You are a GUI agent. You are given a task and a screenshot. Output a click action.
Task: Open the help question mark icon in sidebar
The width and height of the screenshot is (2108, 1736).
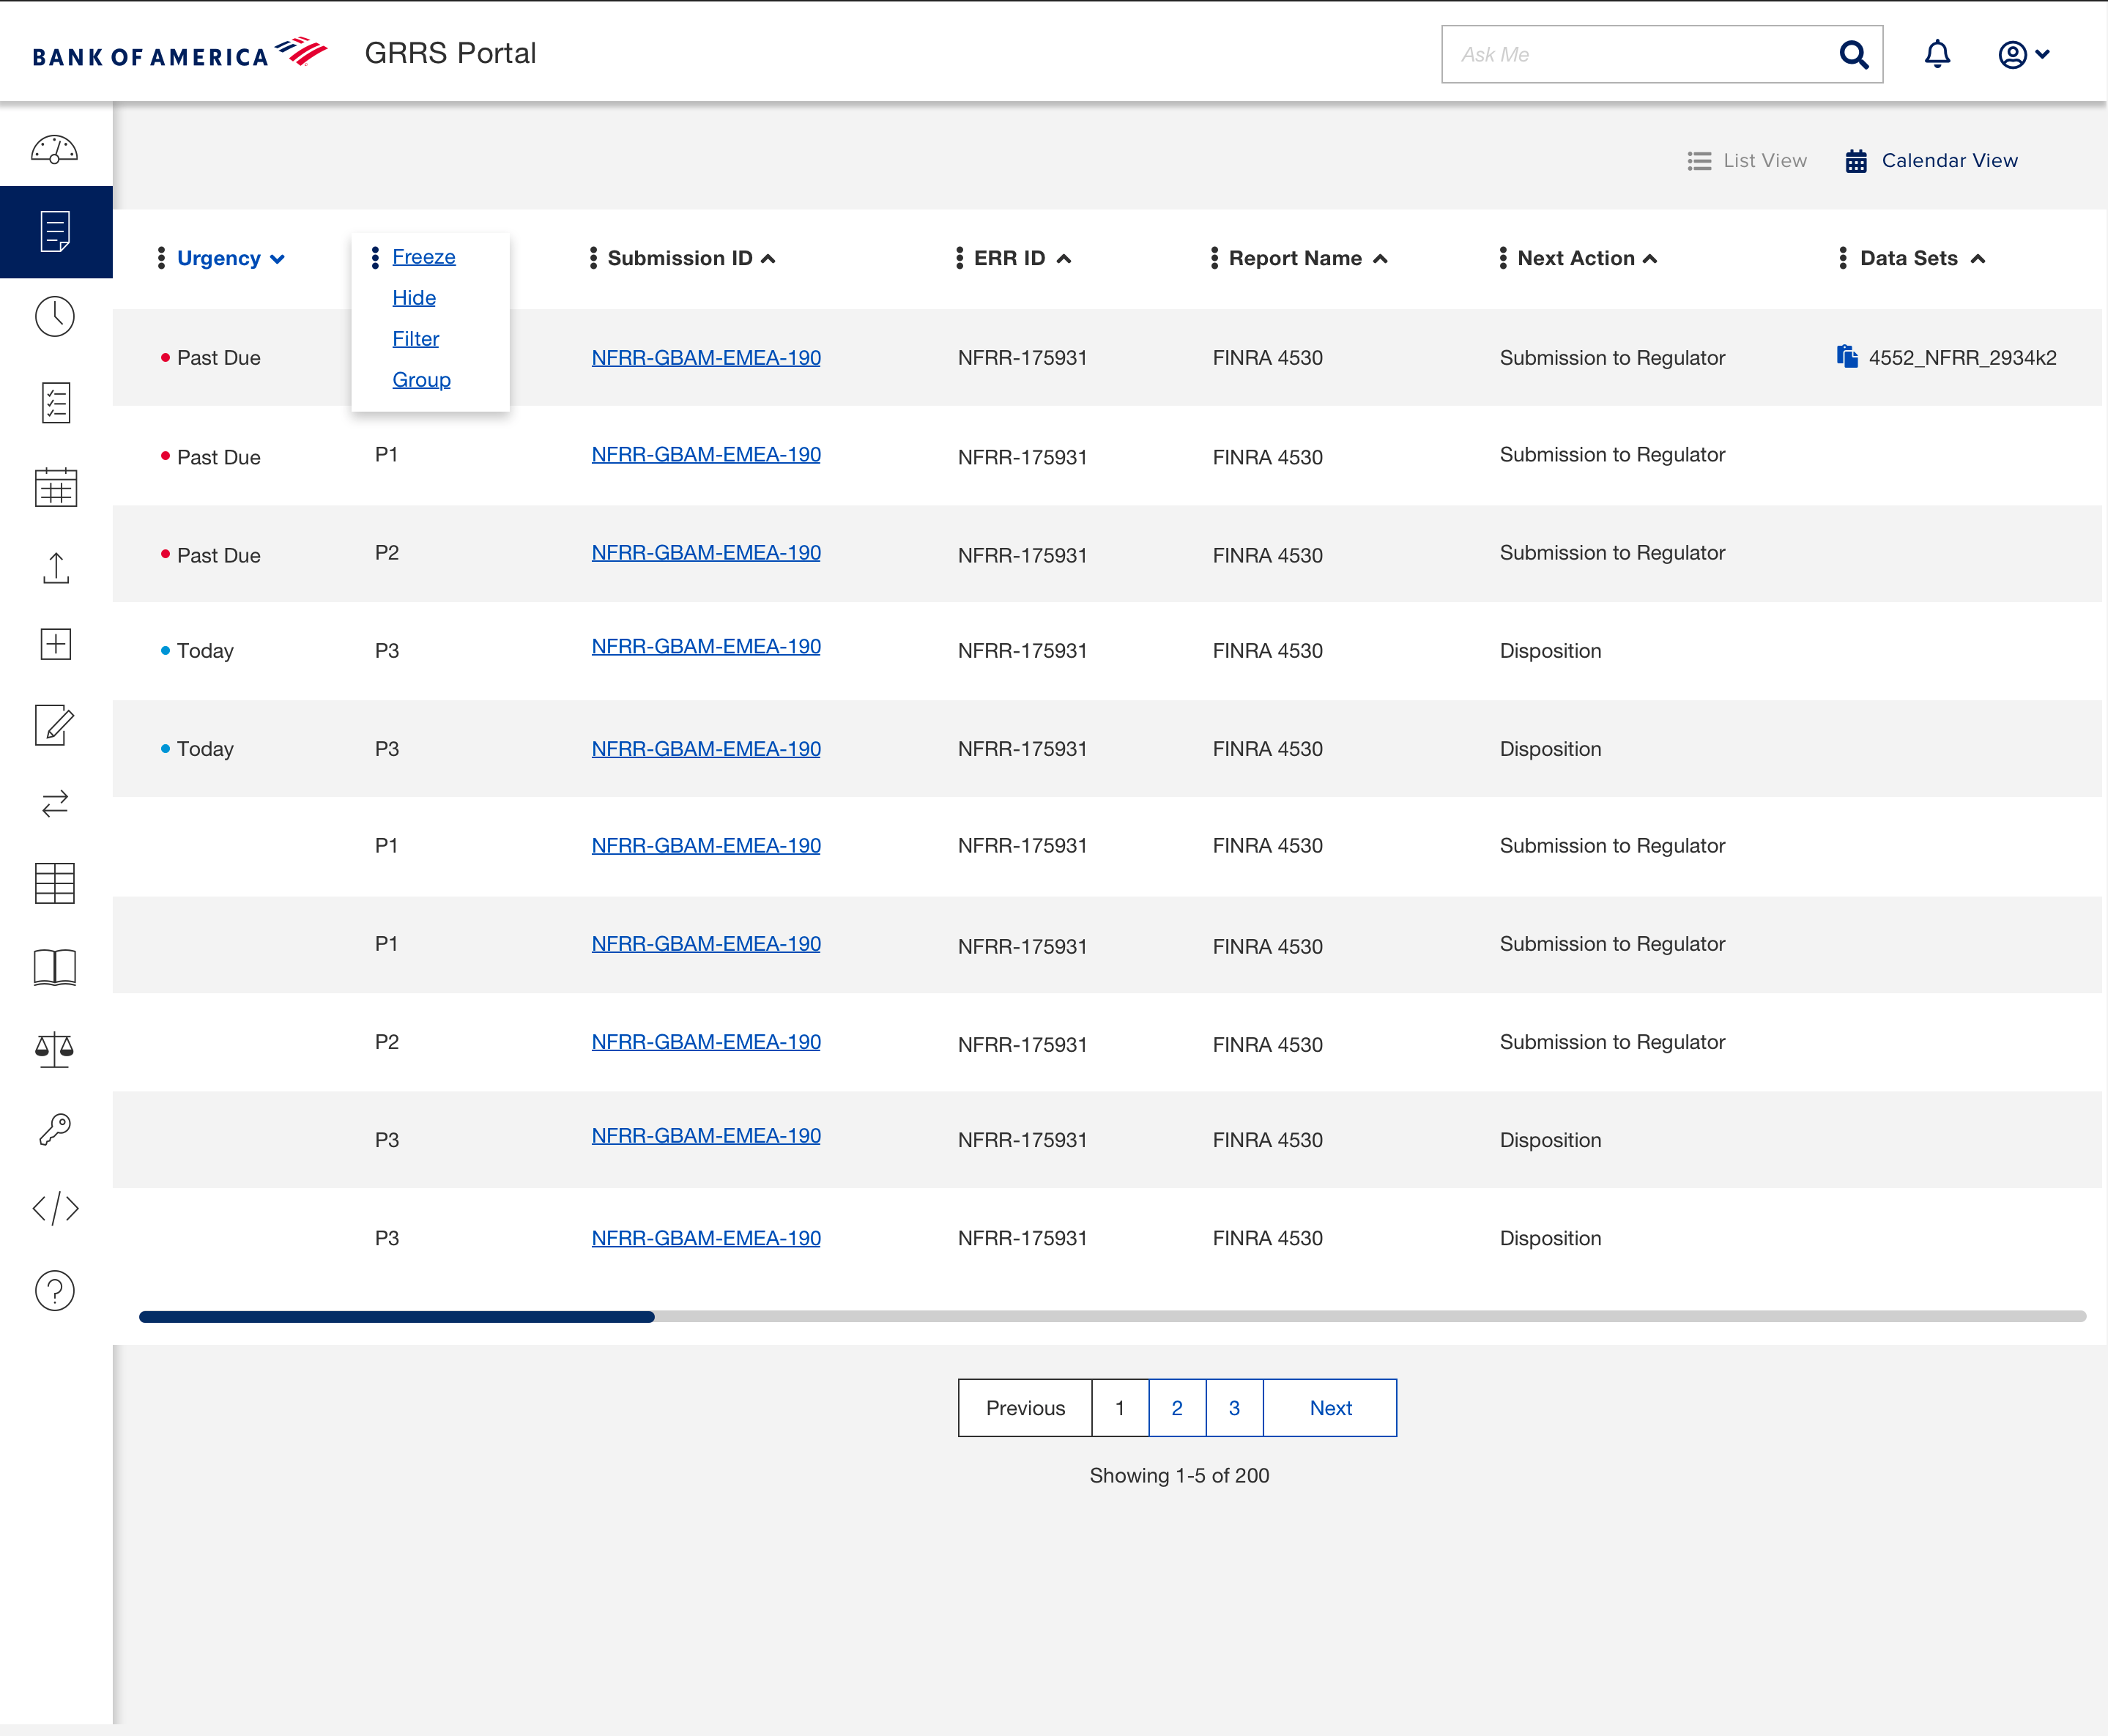(x=55, y=1290)
